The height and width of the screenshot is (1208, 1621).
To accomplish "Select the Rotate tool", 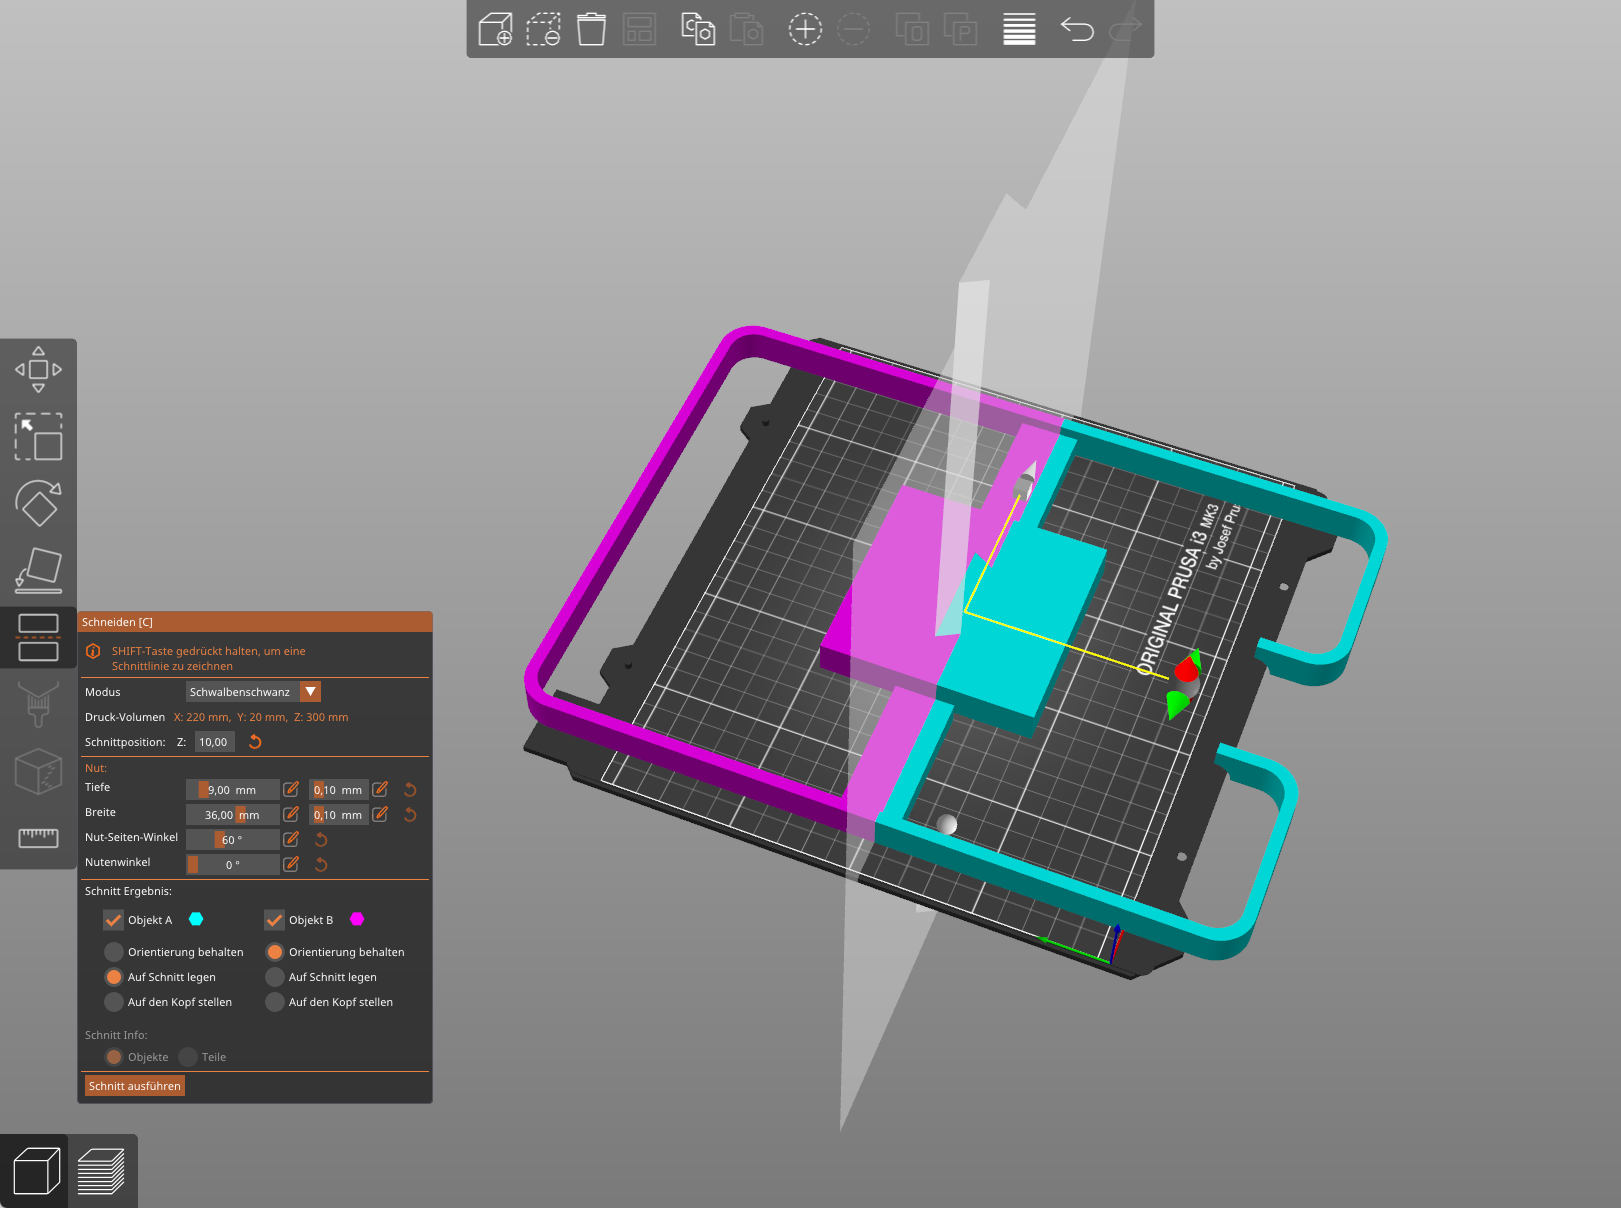I will (38, 503).
